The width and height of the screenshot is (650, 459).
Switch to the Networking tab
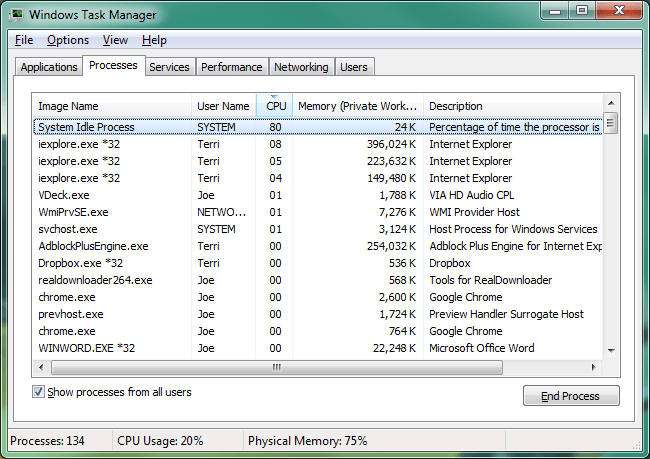click(x=301, y=67)
